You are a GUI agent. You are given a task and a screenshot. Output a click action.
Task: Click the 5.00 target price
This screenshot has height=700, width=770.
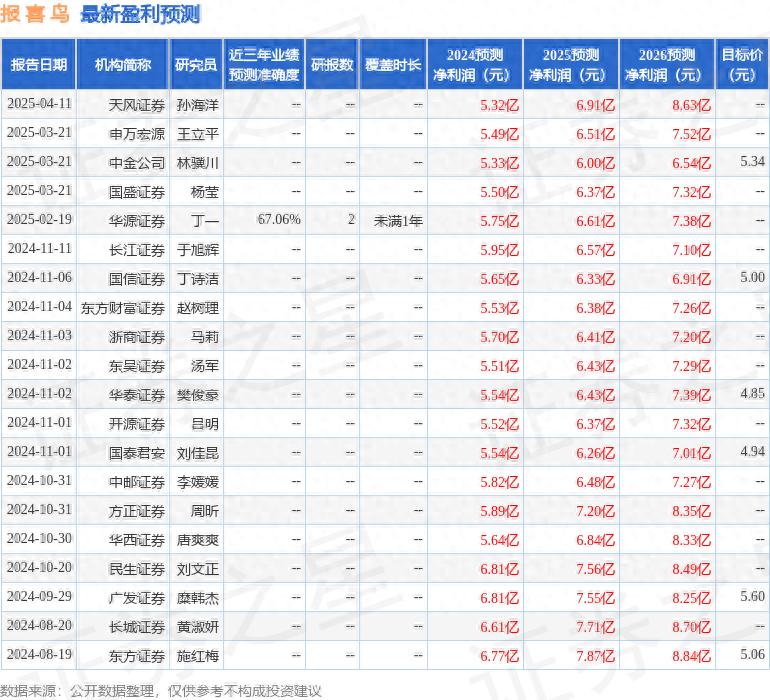(x=752, y=277)
